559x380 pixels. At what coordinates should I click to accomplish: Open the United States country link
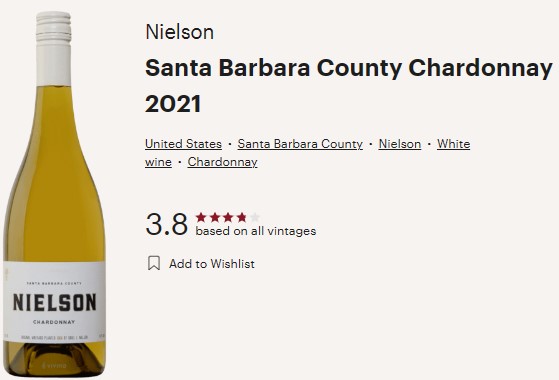coord(183,144)
